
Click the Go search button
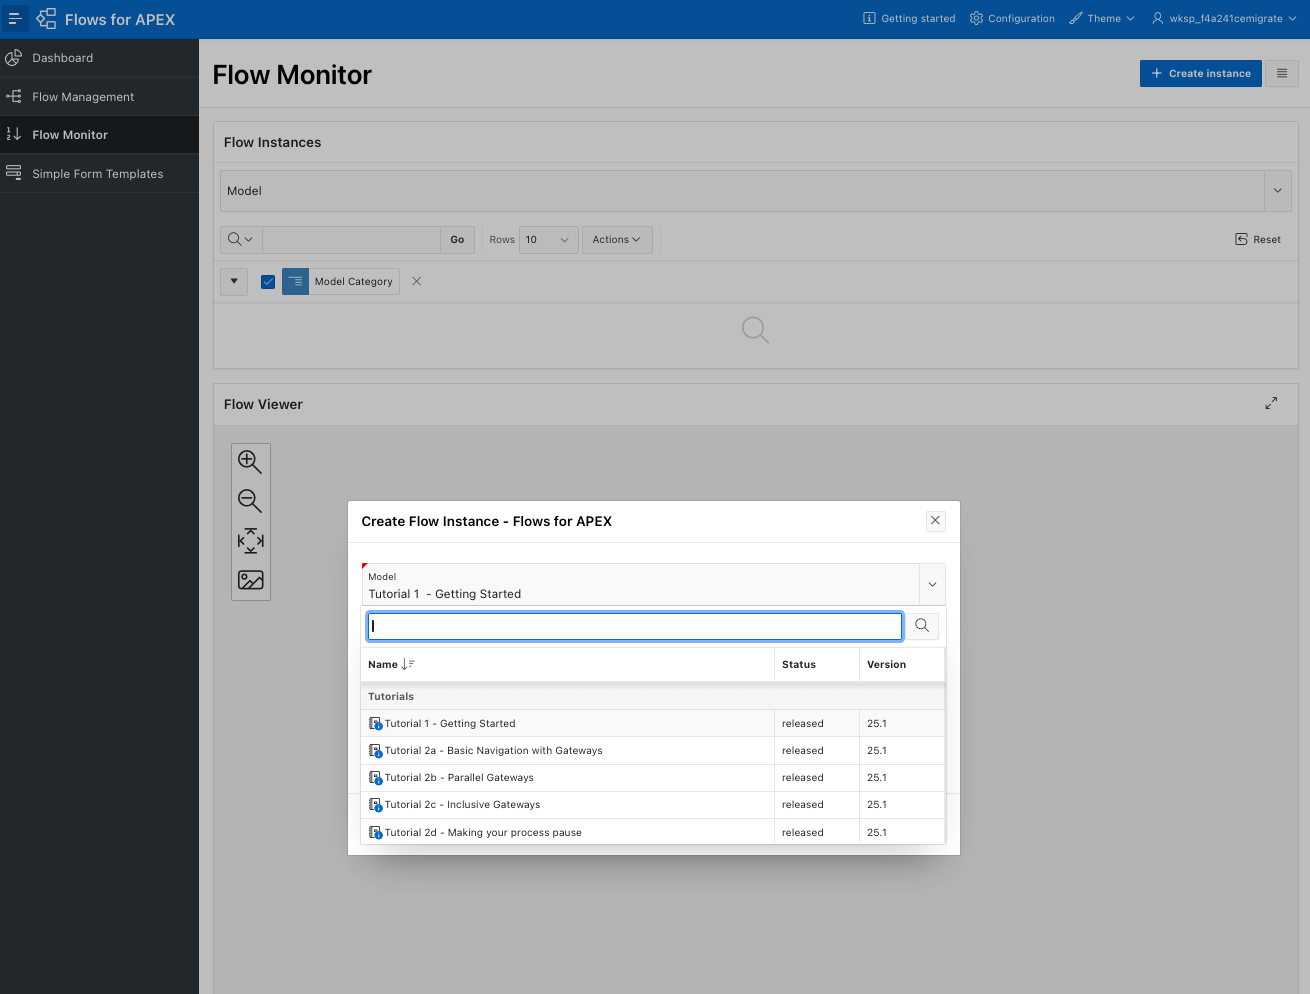(x=457, y=239)
